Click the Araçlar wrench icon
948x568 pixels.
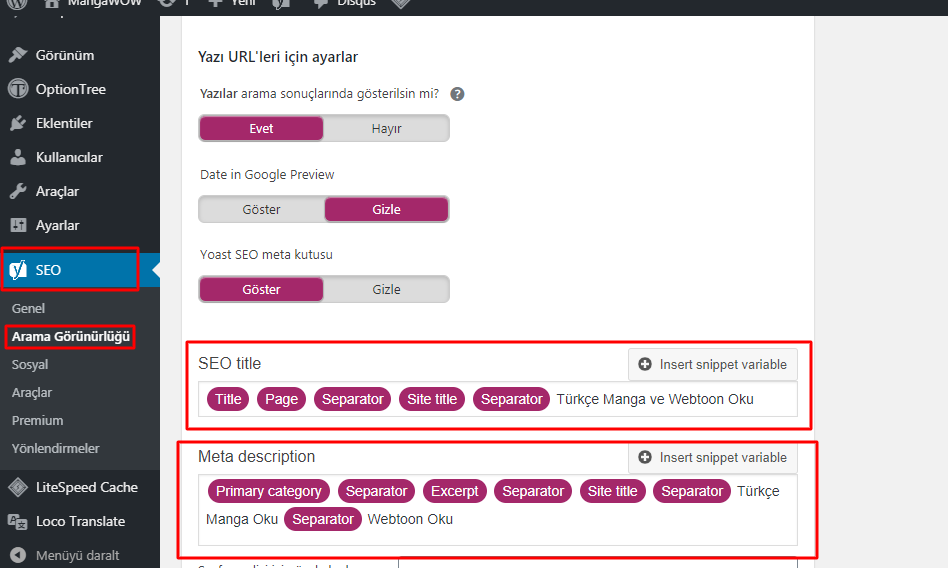pyautogui.click(x=18, y=191)
